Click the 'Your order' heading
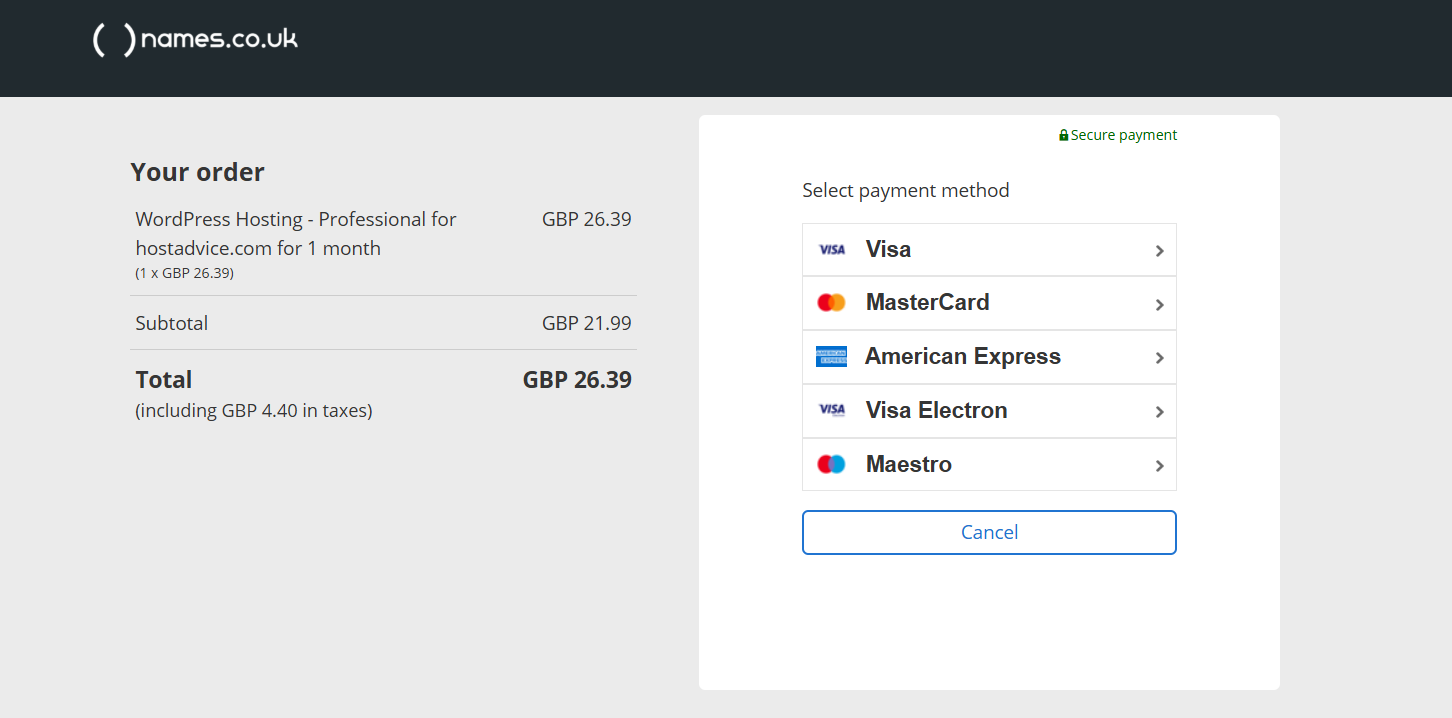The width and height of the screenshot is (1452, 718). point(197,172)
